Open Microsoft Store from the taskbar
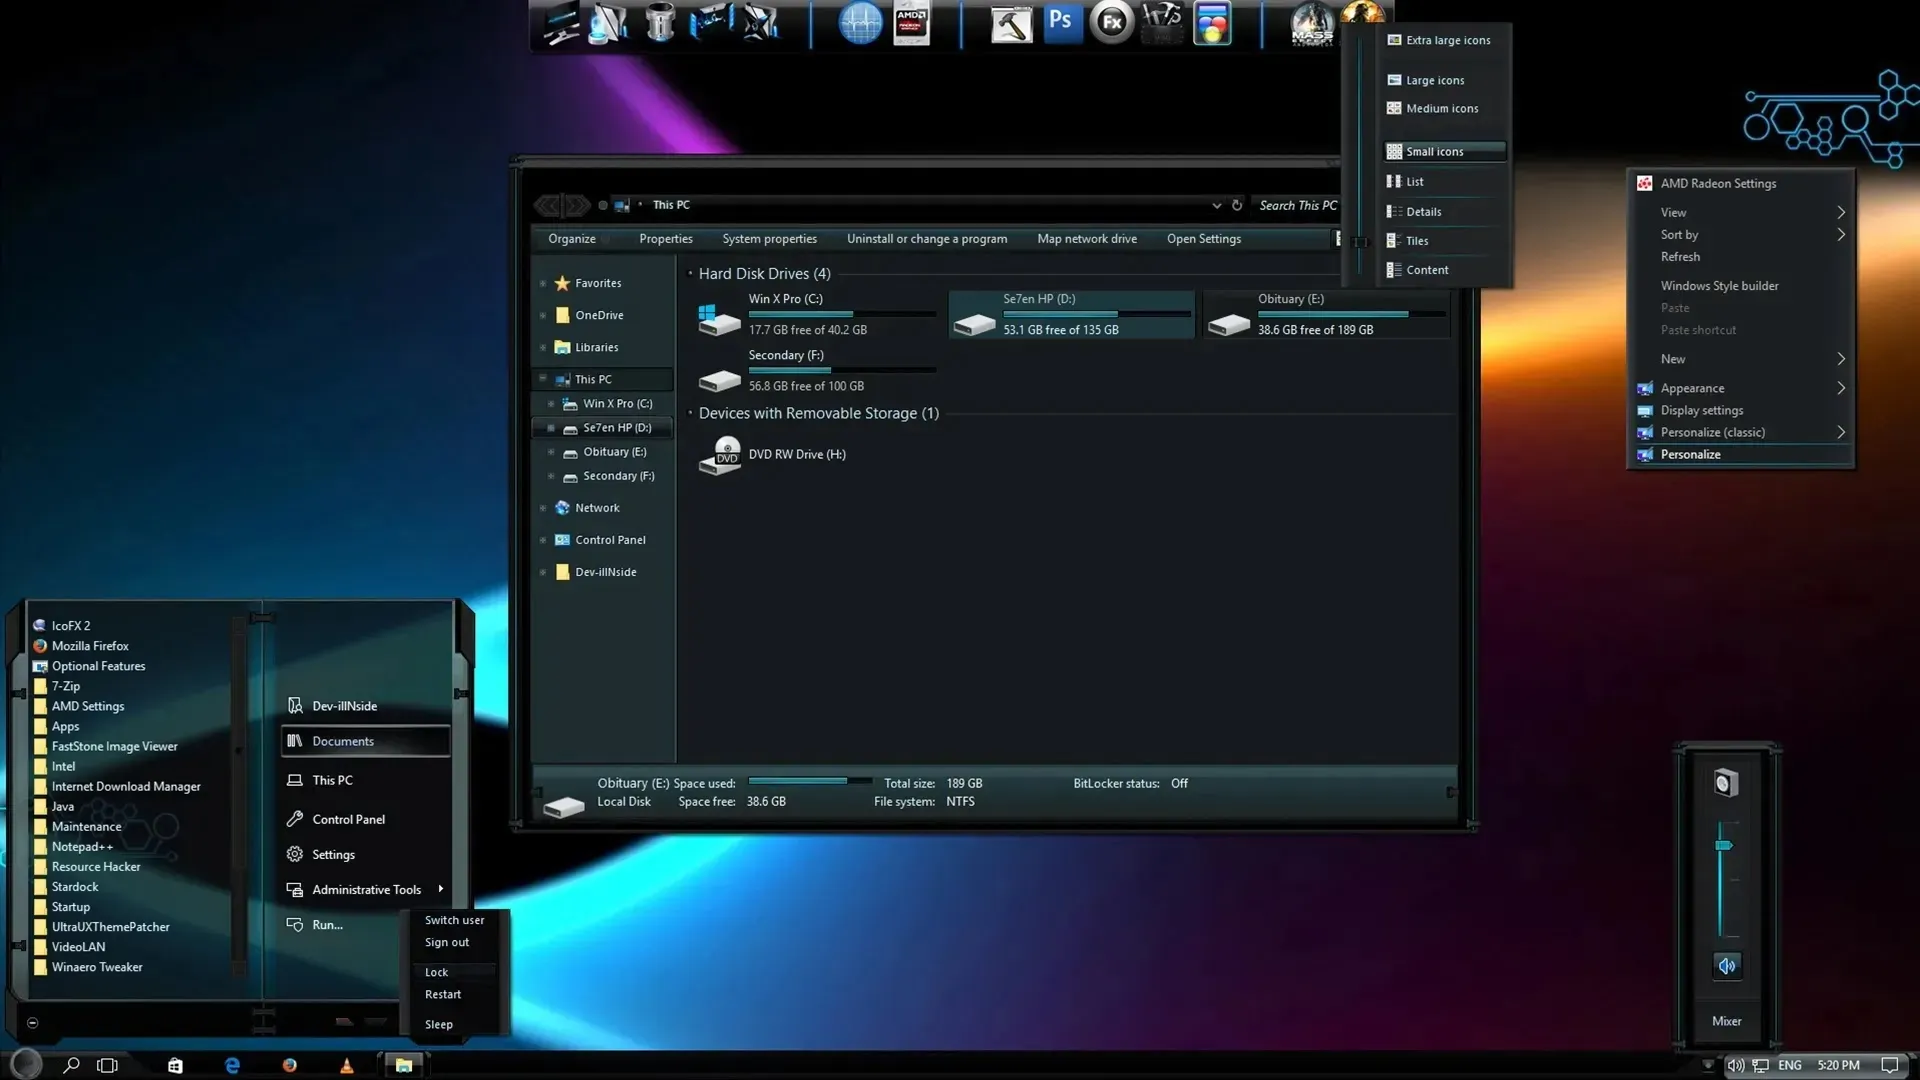1920x1080 pixels. tap(175, 1065)
